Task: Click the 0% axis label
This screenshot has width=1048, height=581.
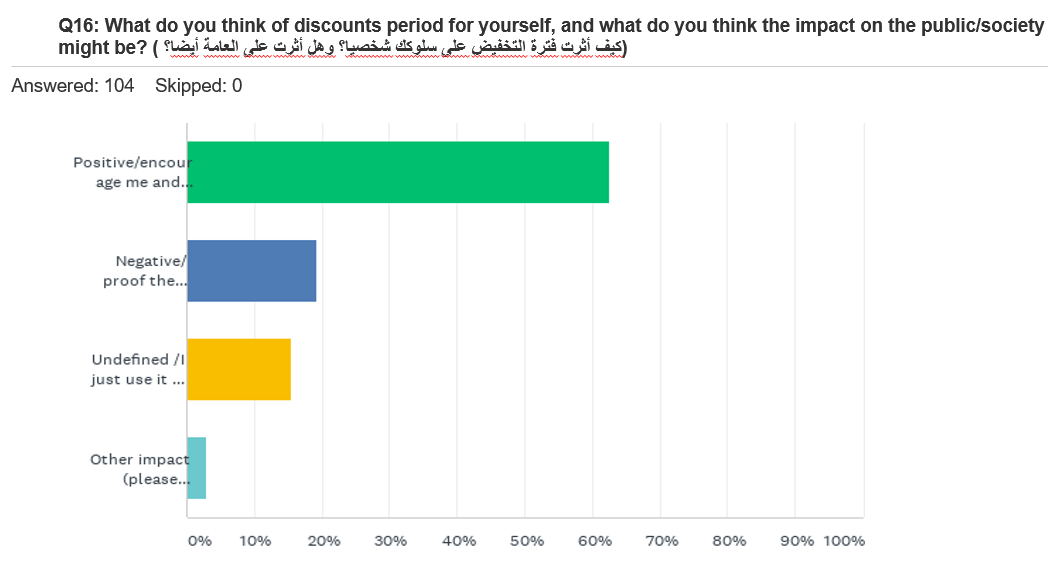Action: 200,541
